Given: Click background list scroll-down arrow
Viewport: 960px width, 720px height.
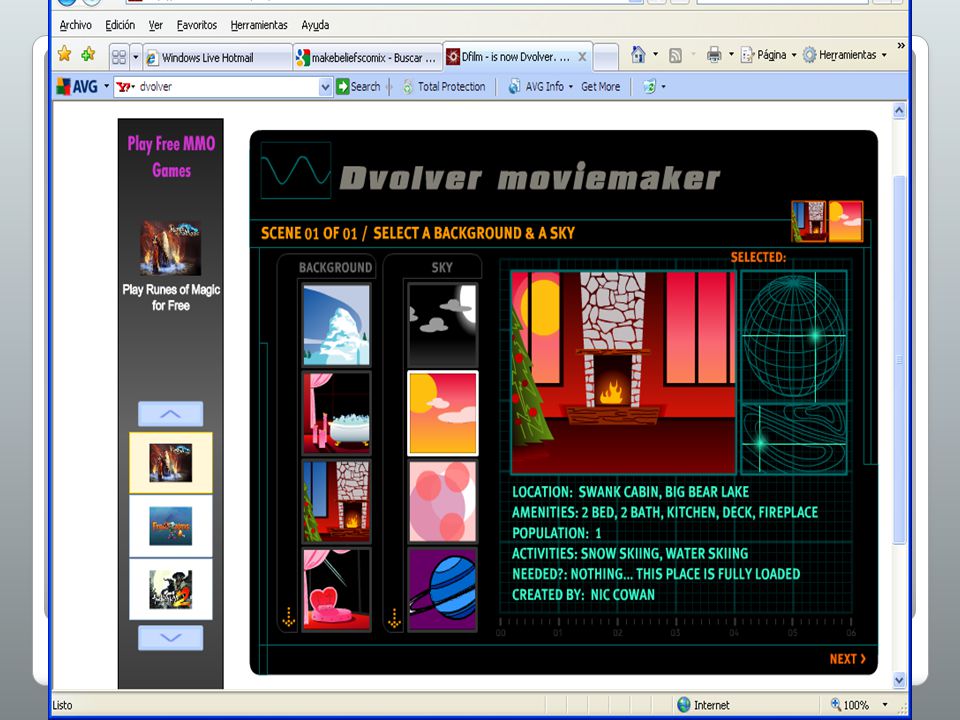Looking at the screenshot, I should (x=288, y=617).
